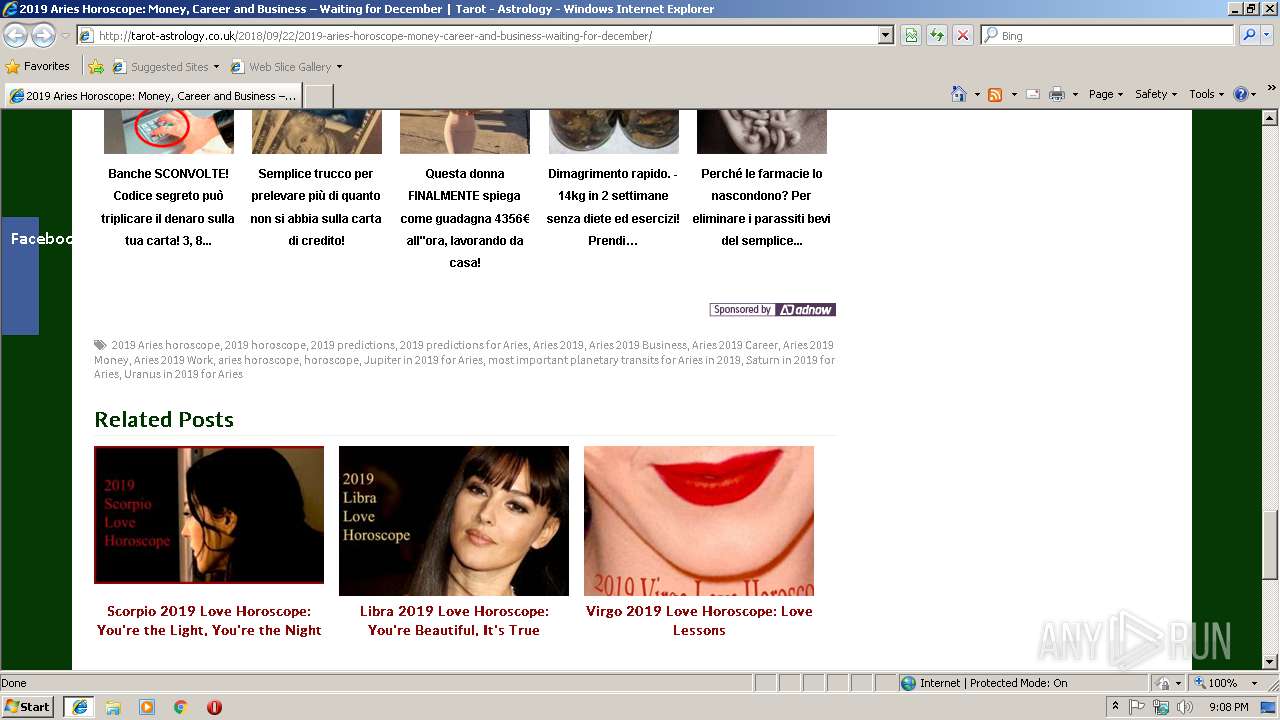Open a new blank tab

click(318, 96)
